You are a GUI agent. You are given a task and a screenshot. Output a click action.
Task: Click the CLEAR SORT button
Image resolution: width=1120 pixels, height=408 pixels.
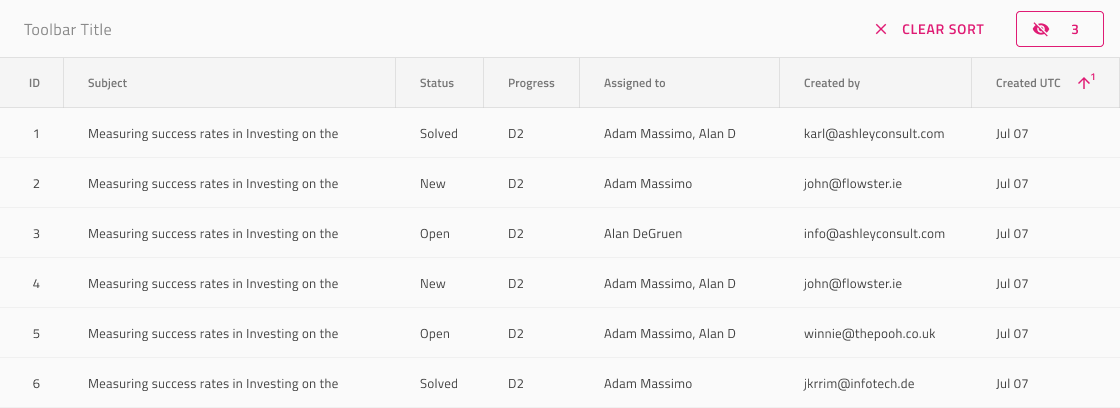(929, 29)
